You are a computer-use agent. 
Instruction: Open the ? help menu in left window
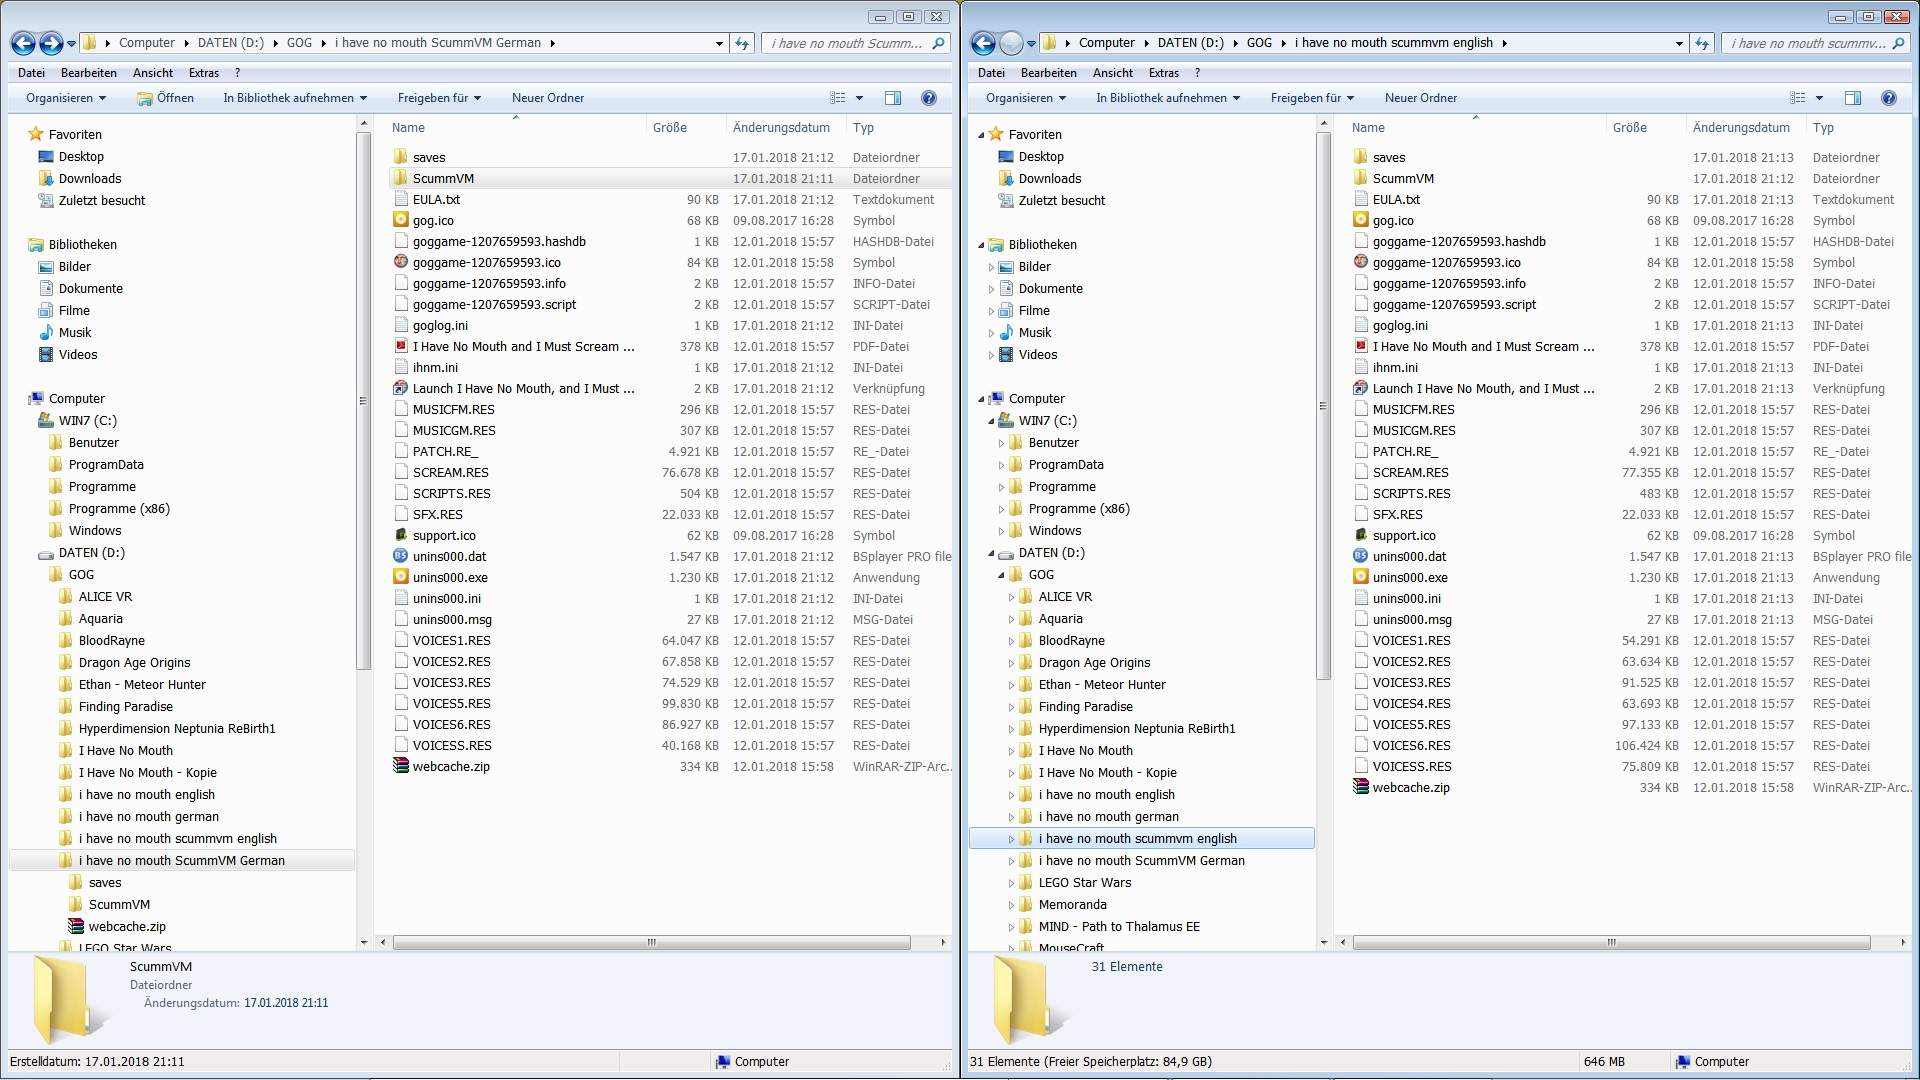[237, 73]
